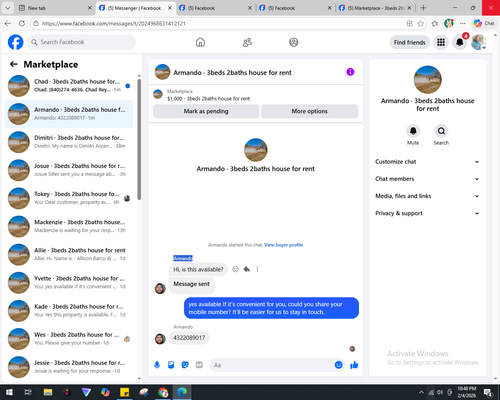This screenshot has width=500, height=400.
Task: Reply to 'Hi, is this available?' message
Action: point(247,269)
